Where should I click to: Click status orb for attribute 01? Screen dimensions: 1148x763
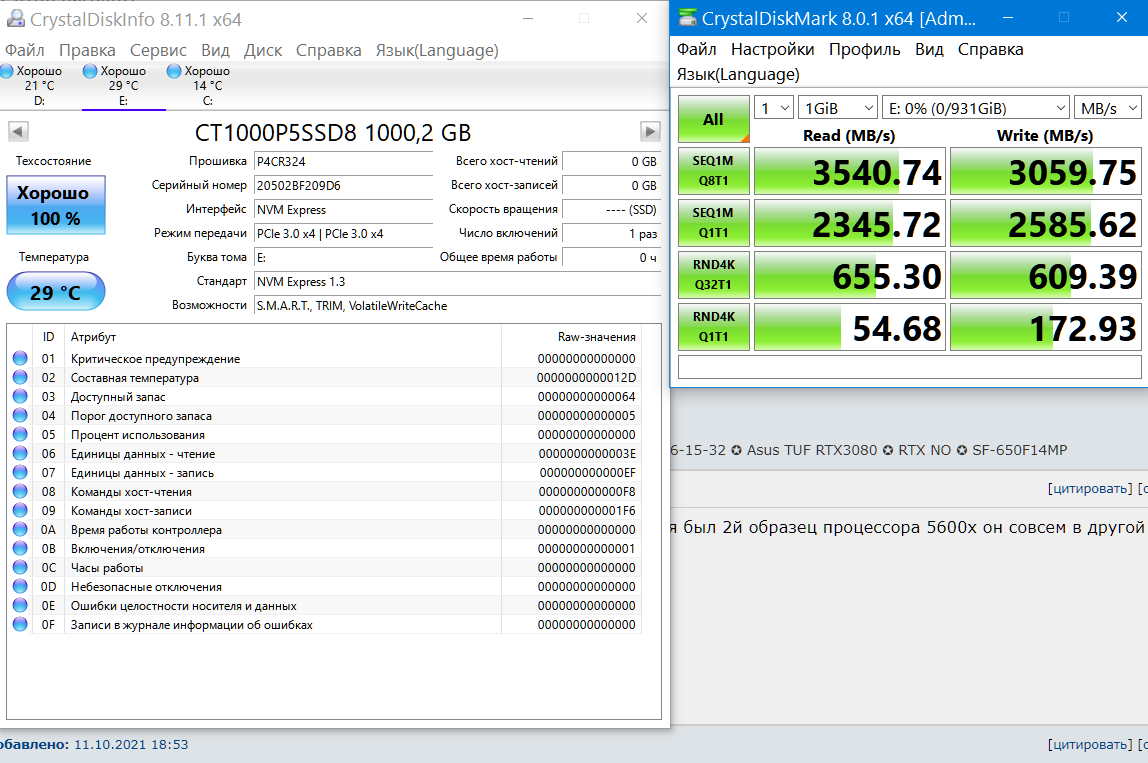[x=20, y=358]
